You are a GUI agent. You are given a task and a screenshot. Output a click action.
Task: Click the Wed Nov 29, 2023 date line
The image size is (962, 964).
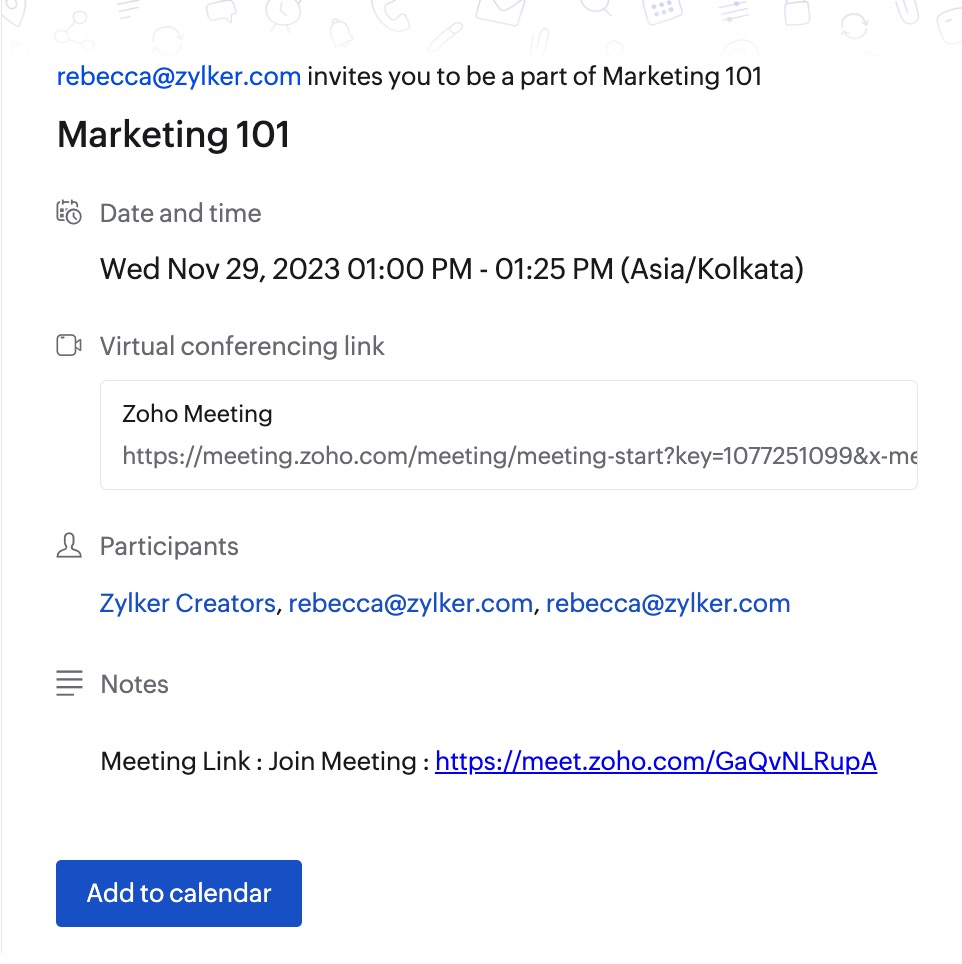452,269
